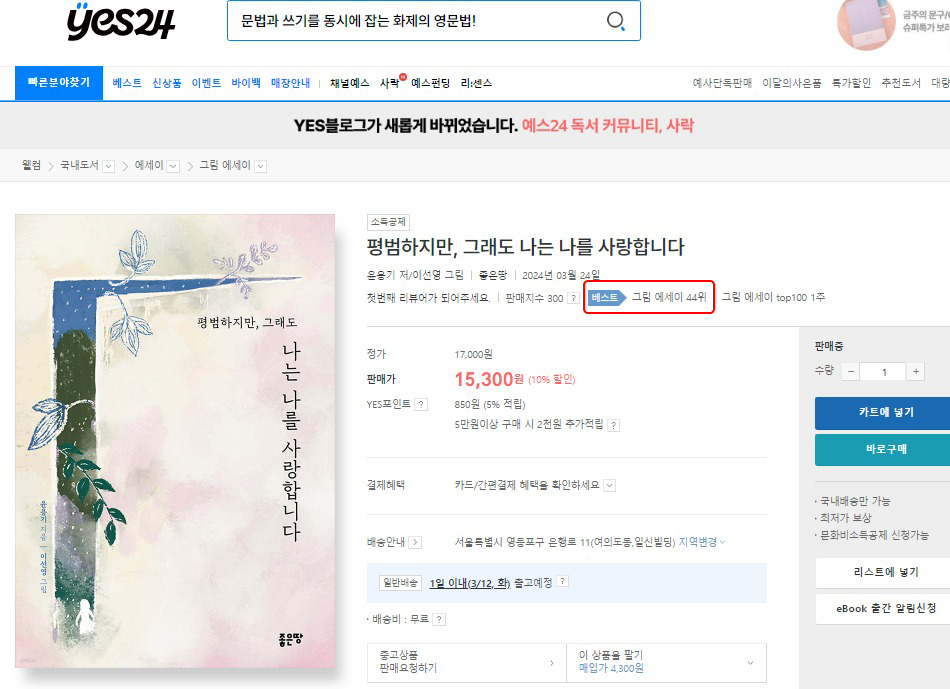Expand 국내도서 breadcrumb dropdown

point(108,166)
